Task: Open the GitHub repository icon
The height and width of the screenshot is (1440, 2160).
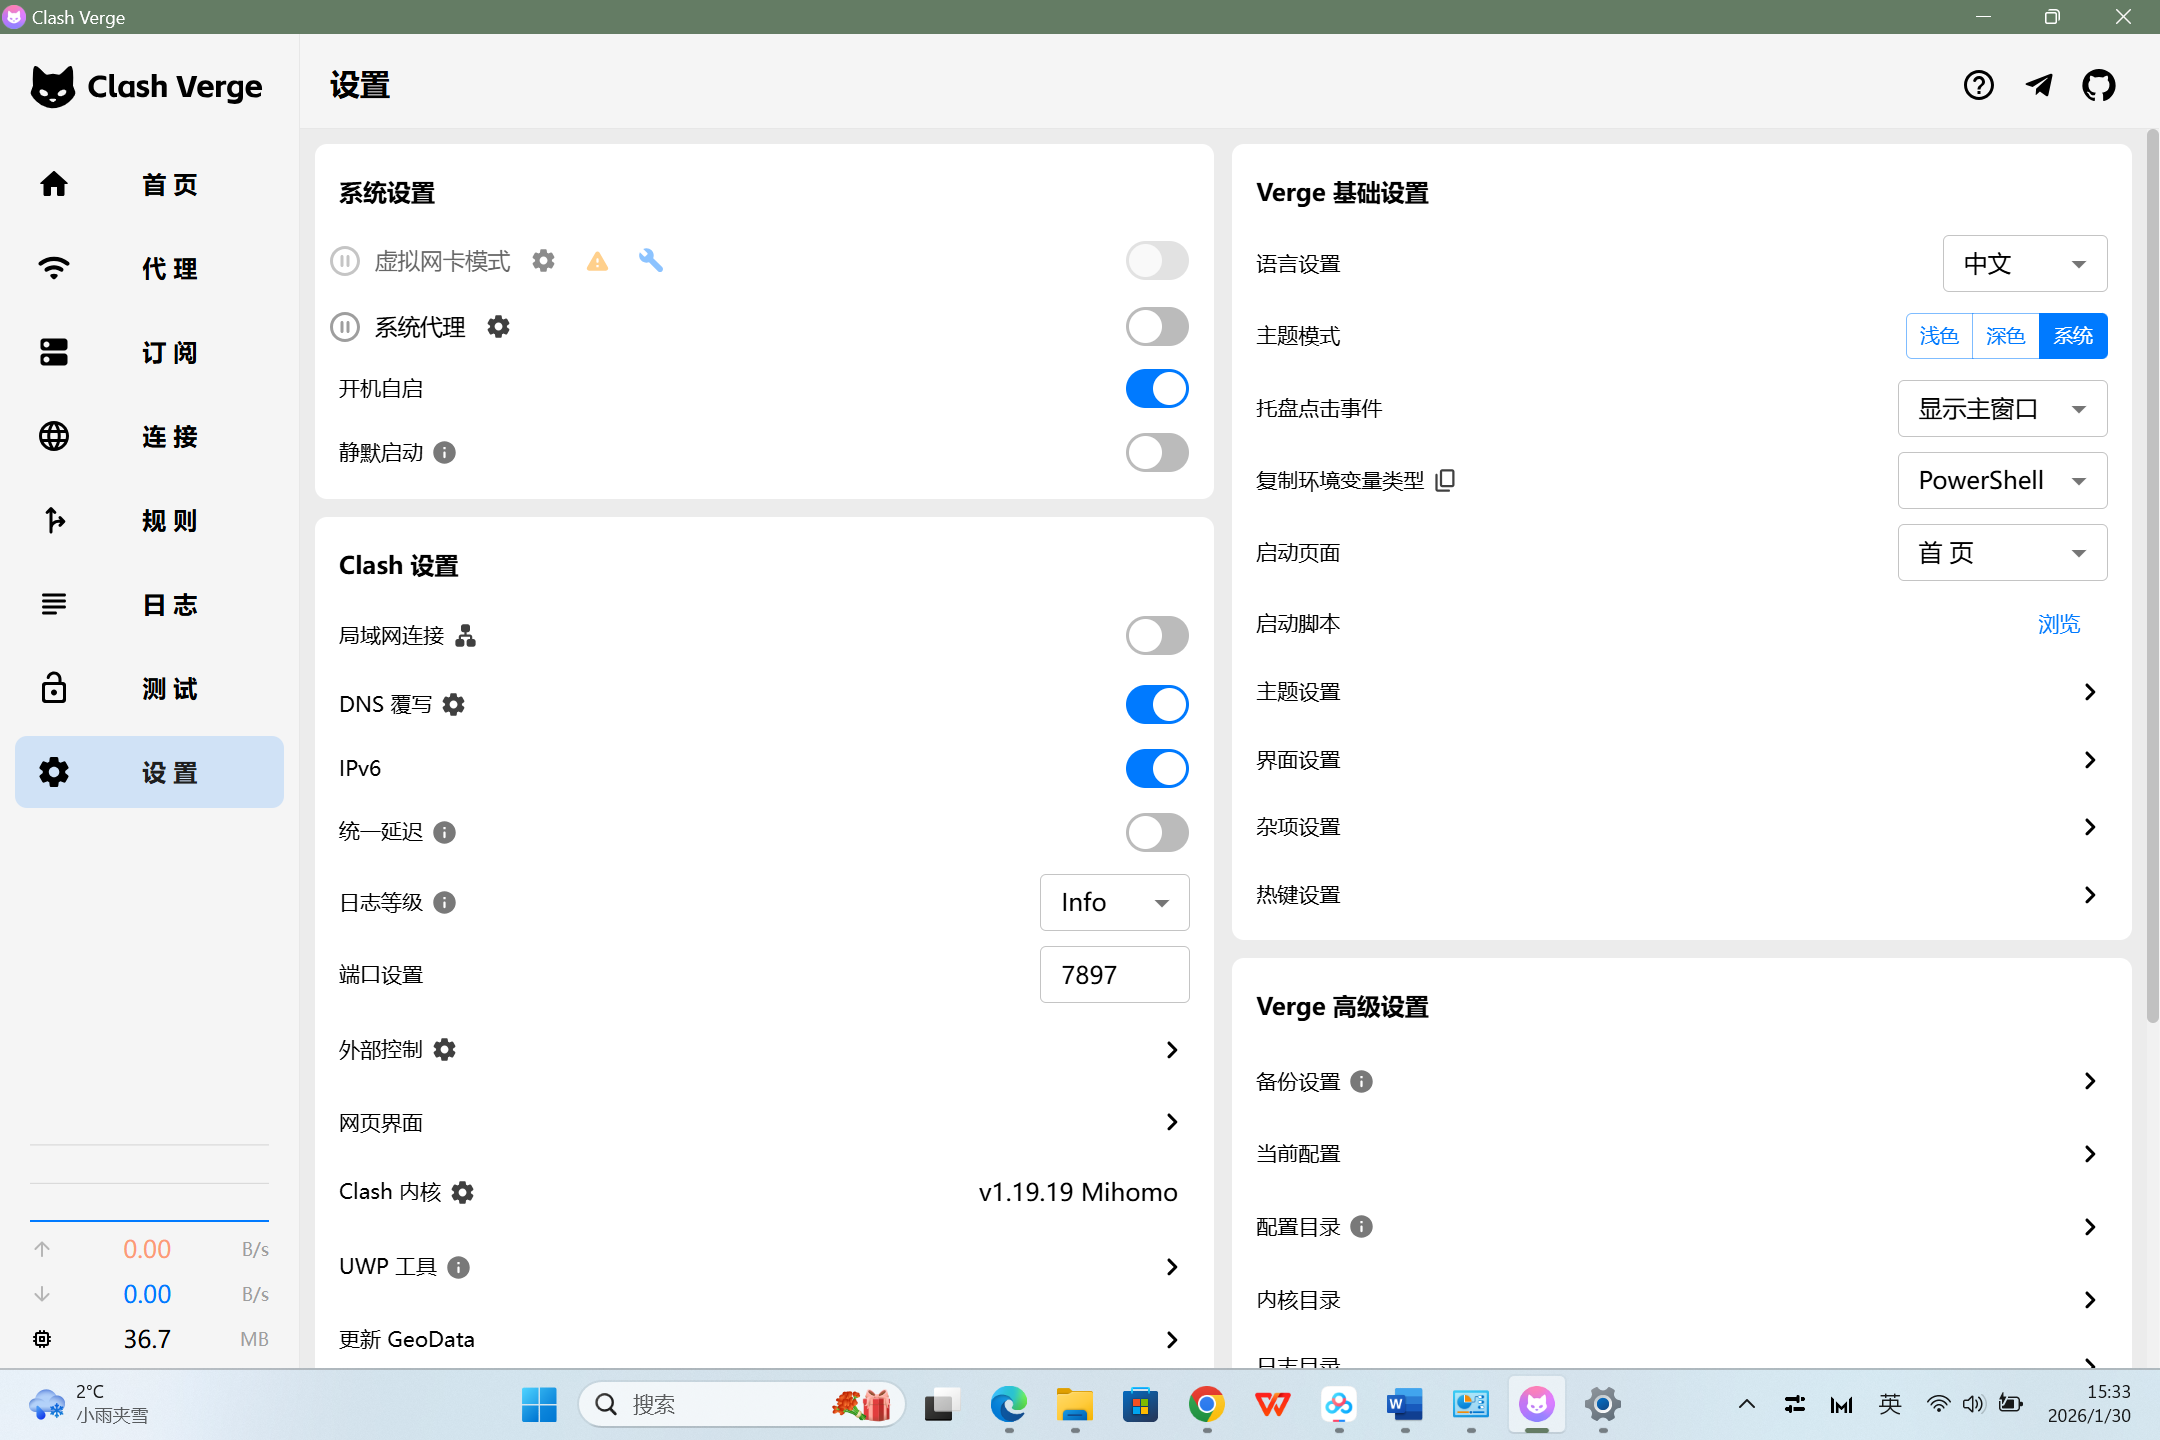Action: (2098, 86)
